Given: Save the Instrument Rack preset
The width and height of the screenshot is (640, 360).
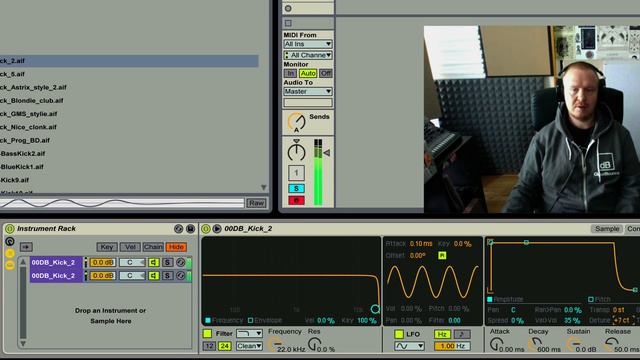Looking at the screenshot, I should tap(190, 229).
